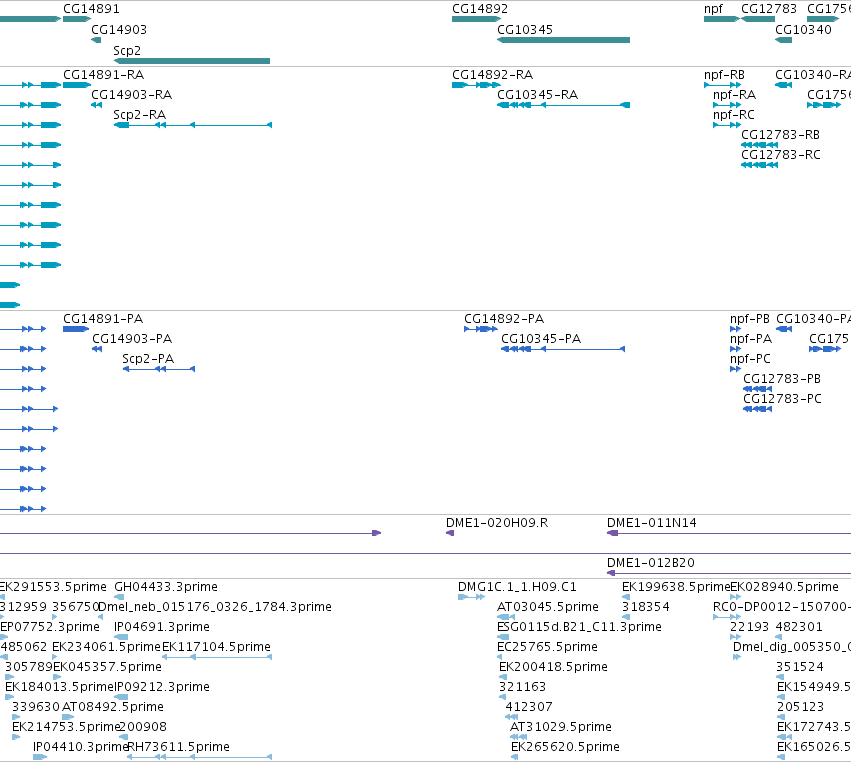Click the CG10340 gene label
Screen dimensions: 851x762
coord(803,30)
